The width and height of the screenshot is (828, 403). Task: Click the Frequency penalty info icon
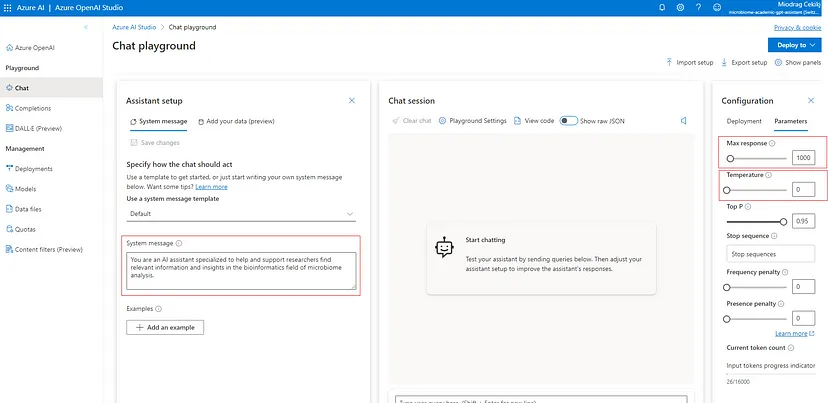[785, 272]
